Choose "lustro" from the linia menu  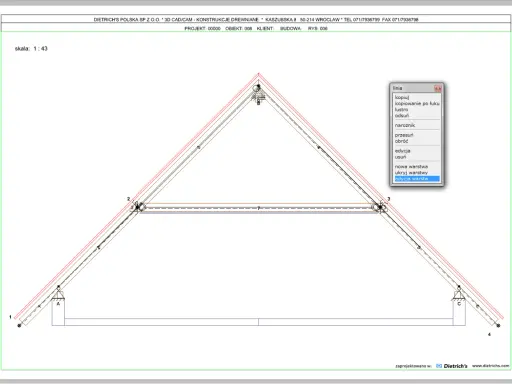pos(401,109)
